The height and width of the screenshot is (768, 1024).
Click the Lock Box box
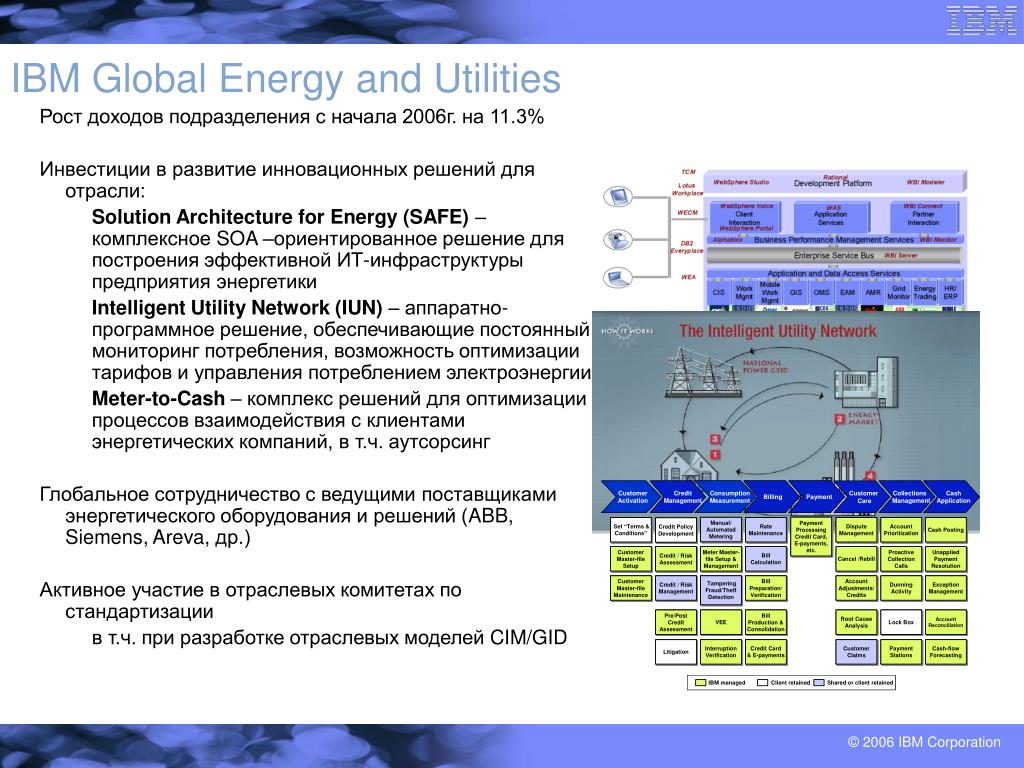(x=901, y=622)
